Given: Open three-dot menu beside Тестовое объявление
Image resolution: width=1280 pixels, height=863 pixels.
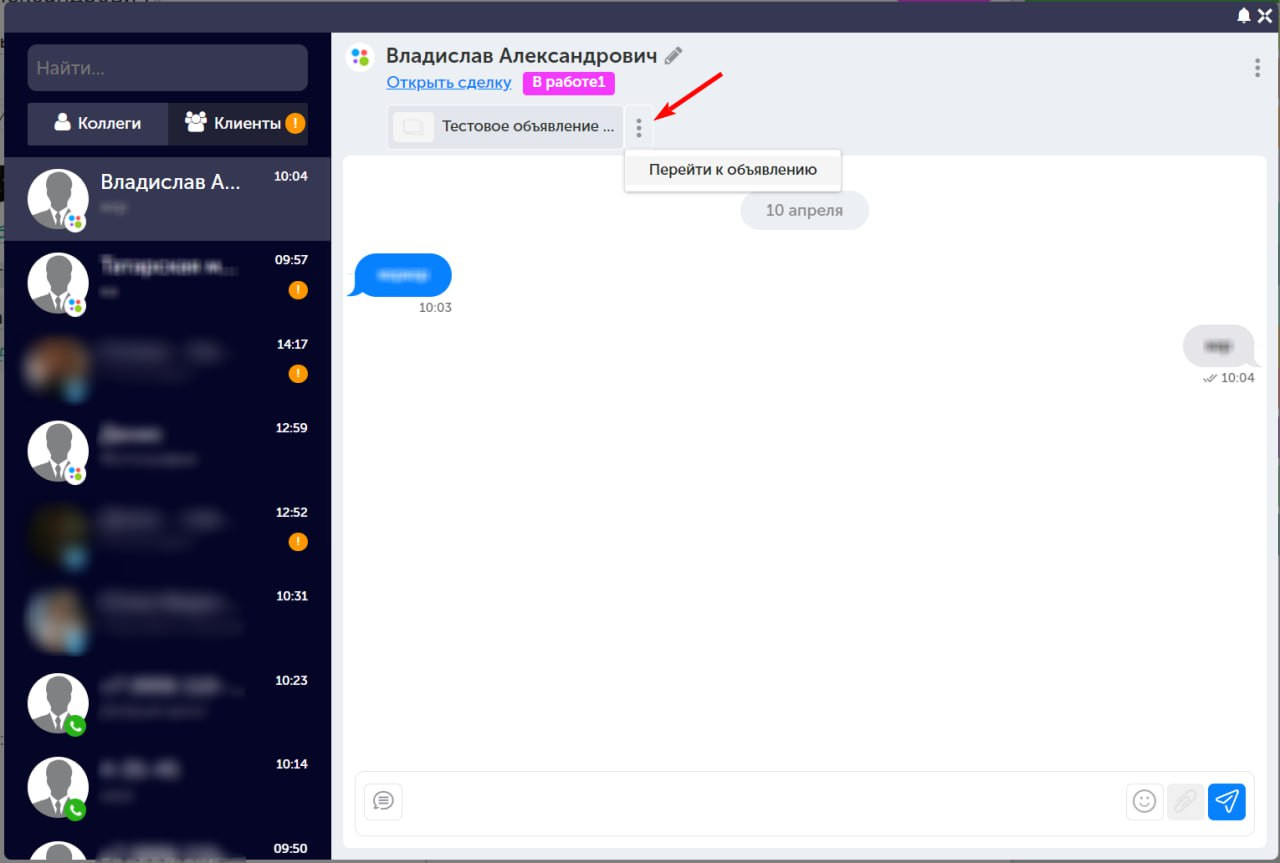Looking at the screenshot, I should [x=639, y=128].
